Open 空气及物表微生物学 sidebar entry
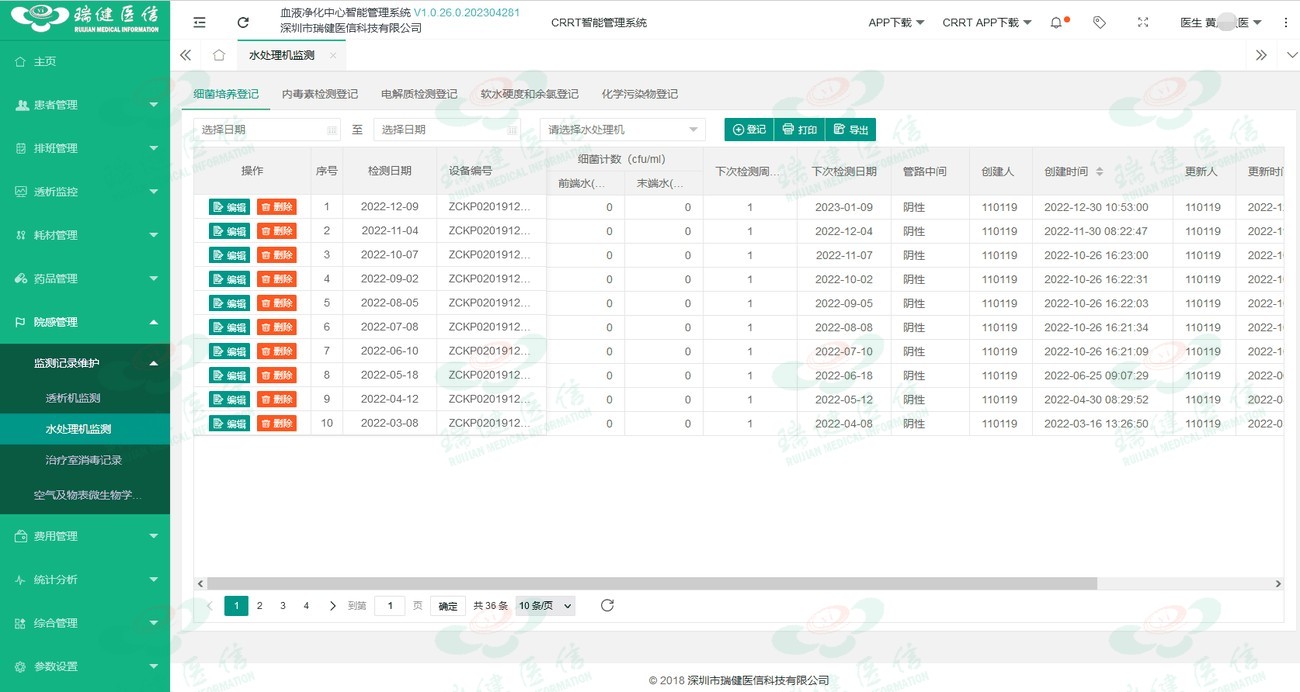 point(85,495)
